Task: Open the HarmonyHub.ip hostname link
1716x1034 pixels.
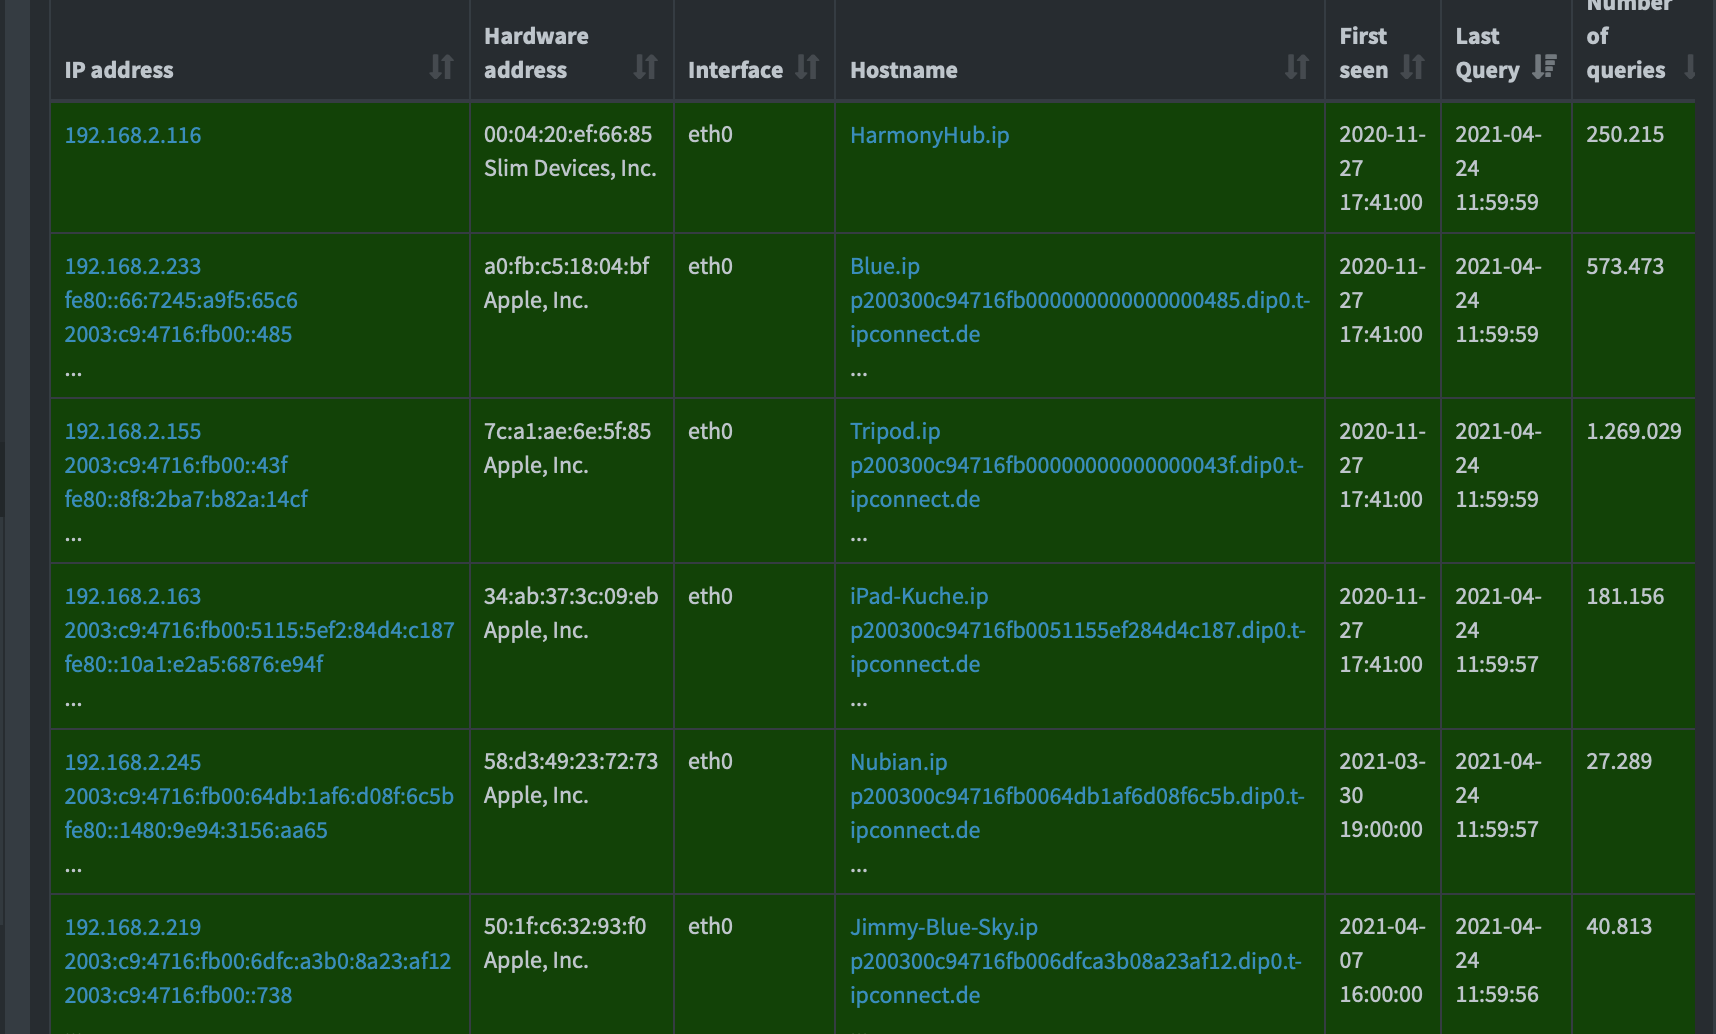Action: coord(929,135)
